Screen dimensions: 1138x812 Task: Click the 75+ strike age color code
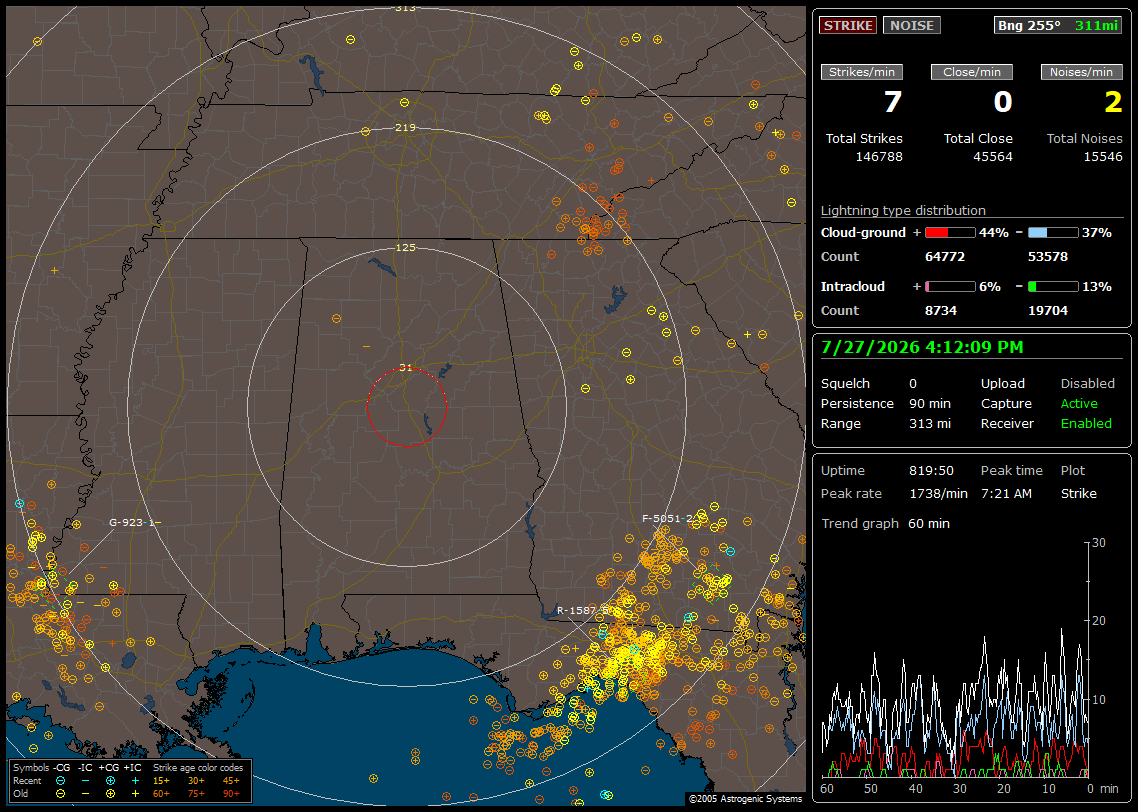coord(196,794)
